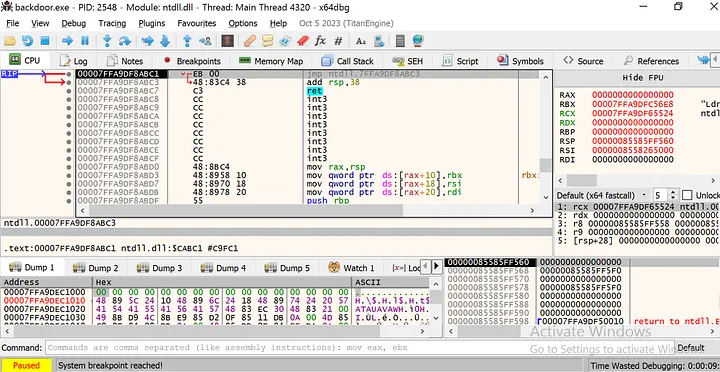The height and width of the screenshot is (372, 720).
Task: Toggle breakpoint bullet at address 00007FFA9DF8ABD7
Action: 68,184
